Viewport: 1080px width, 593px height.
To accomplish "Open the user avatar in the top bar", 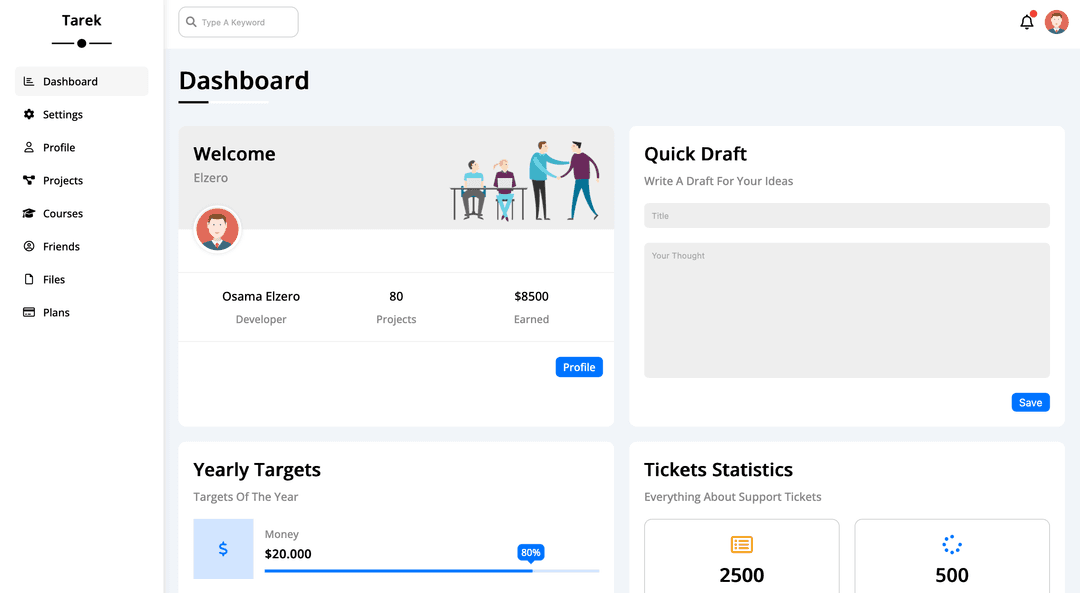I will [x=1057, y=21].
